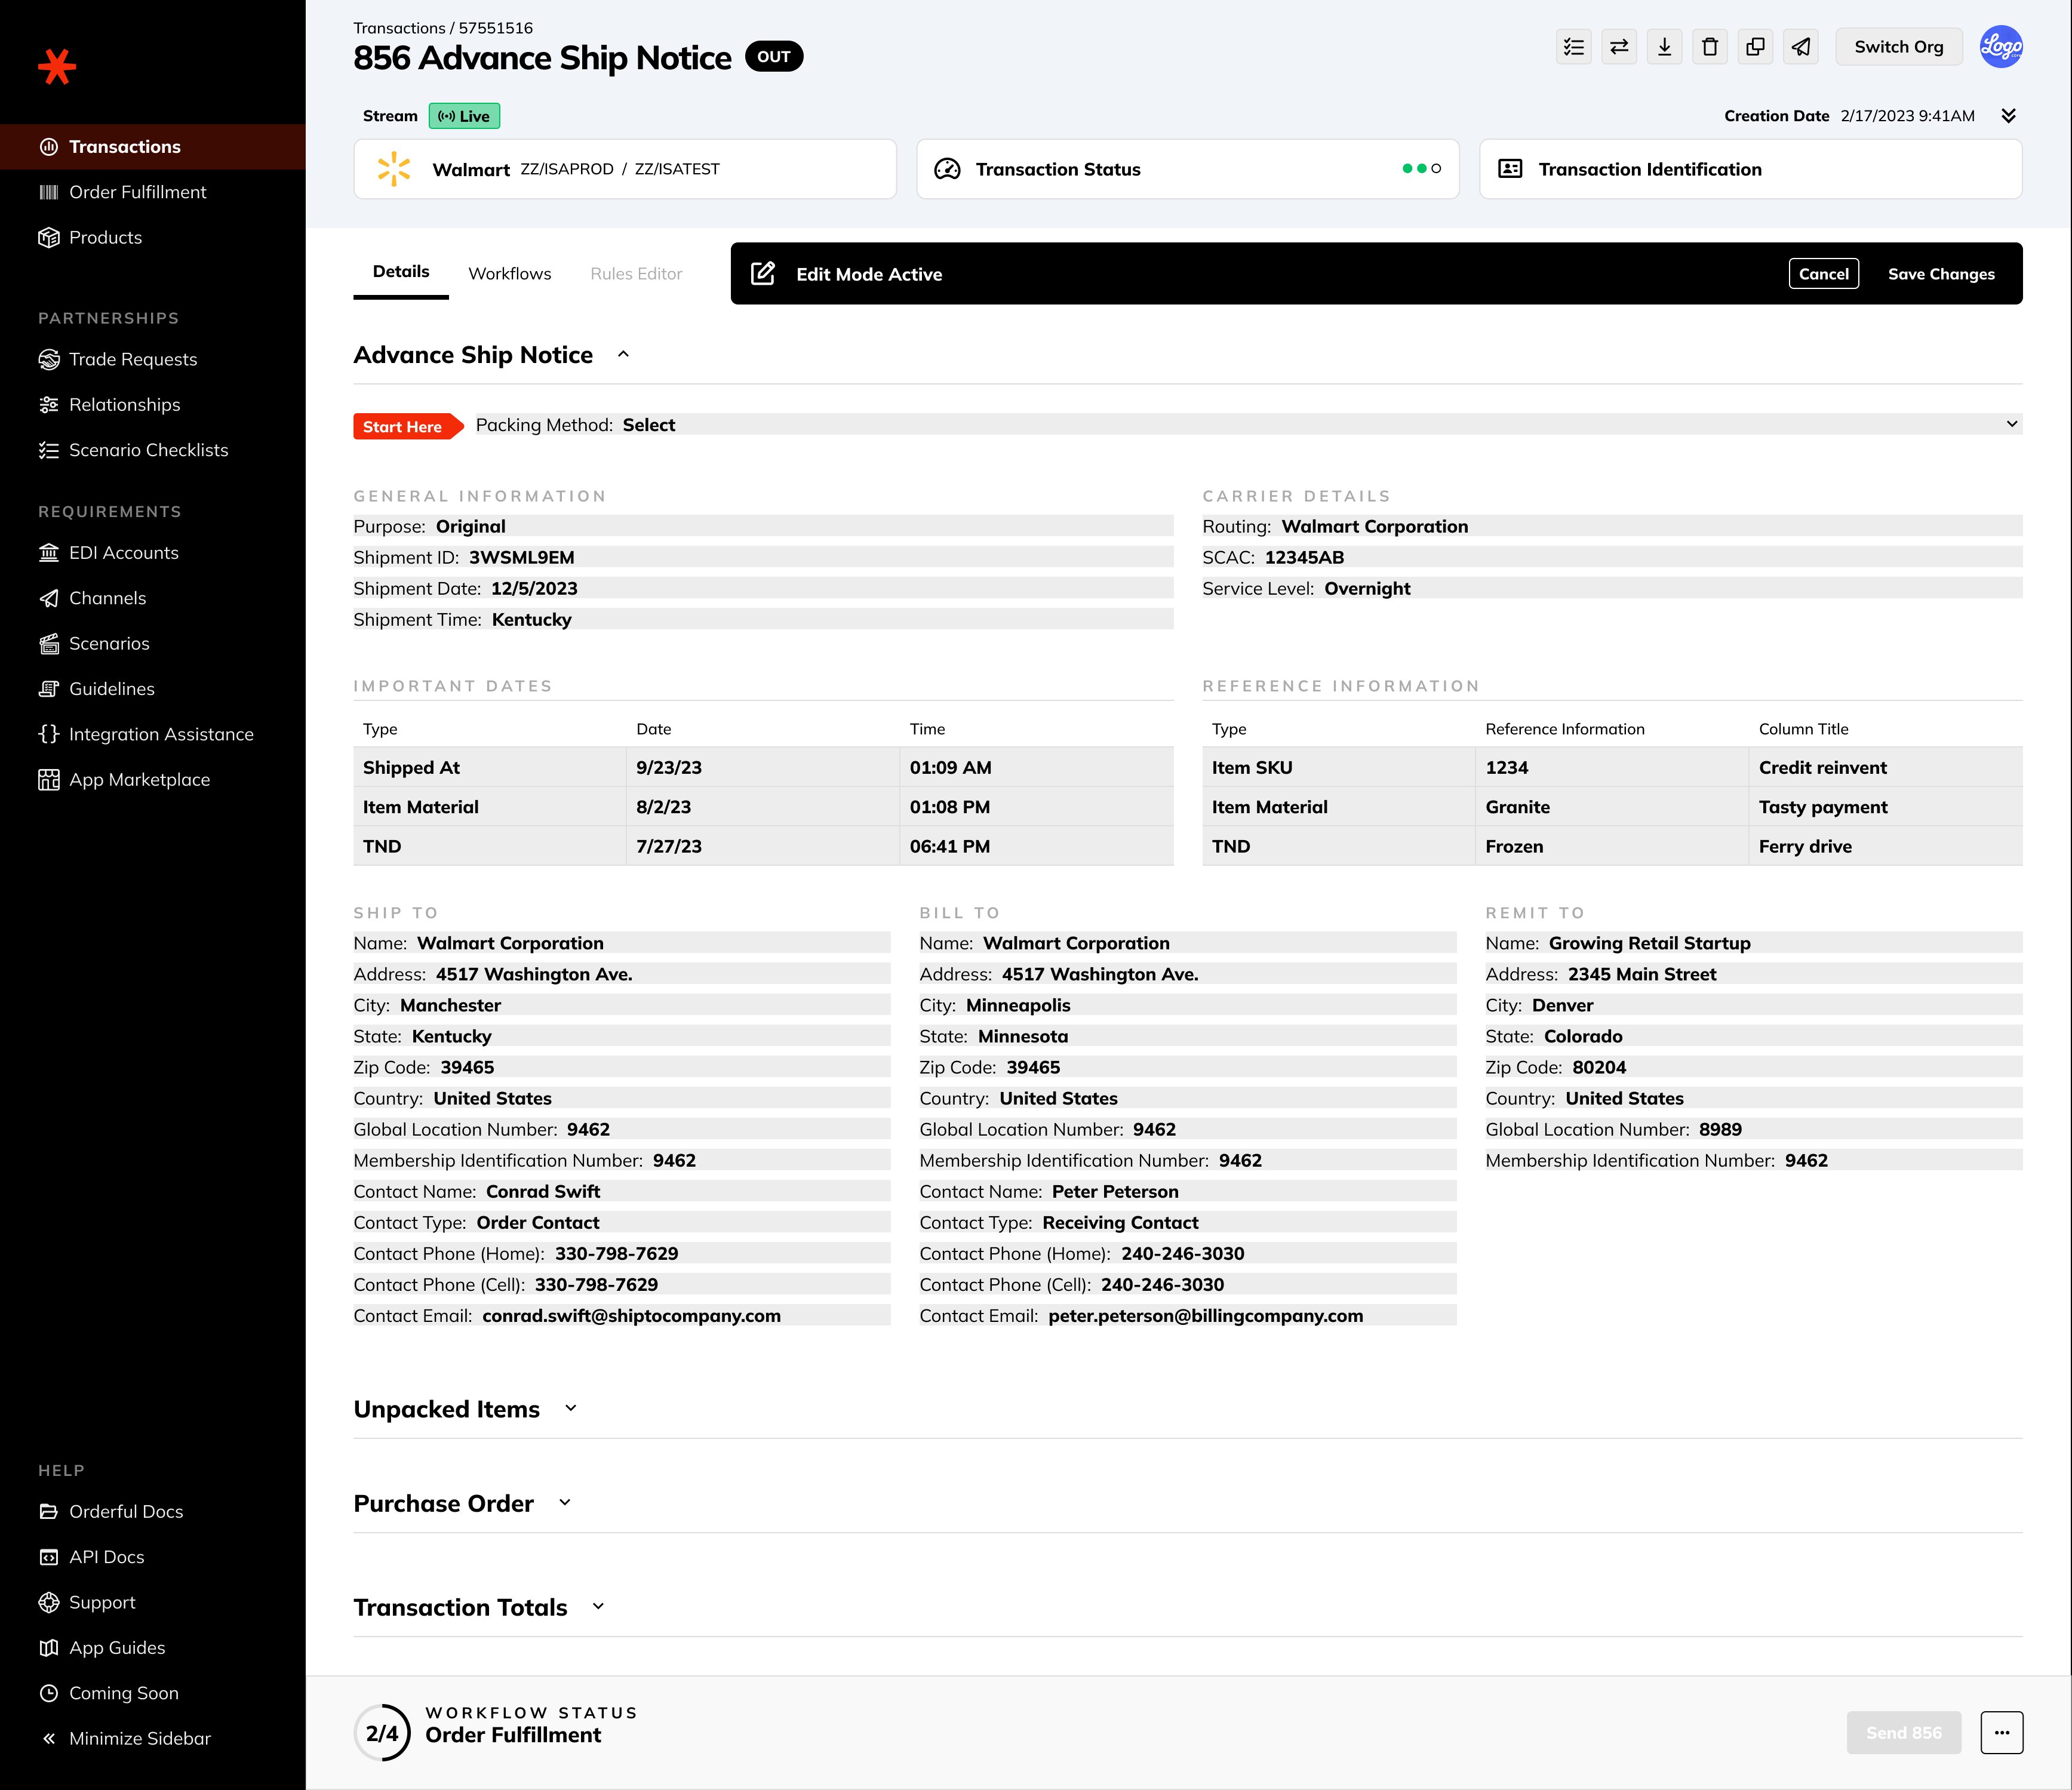Expand the Unpacked Items section

click(571, 1408)
